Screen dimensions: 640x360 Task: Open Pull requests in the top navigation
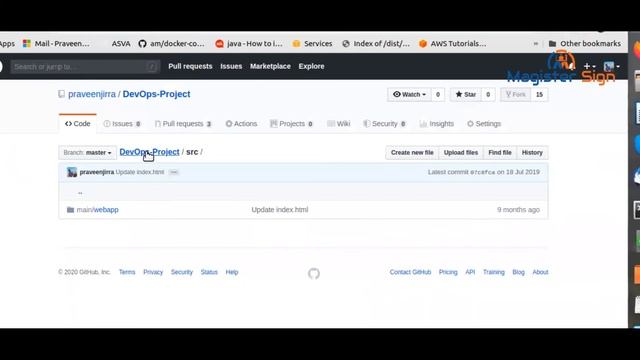click(190, 66)
